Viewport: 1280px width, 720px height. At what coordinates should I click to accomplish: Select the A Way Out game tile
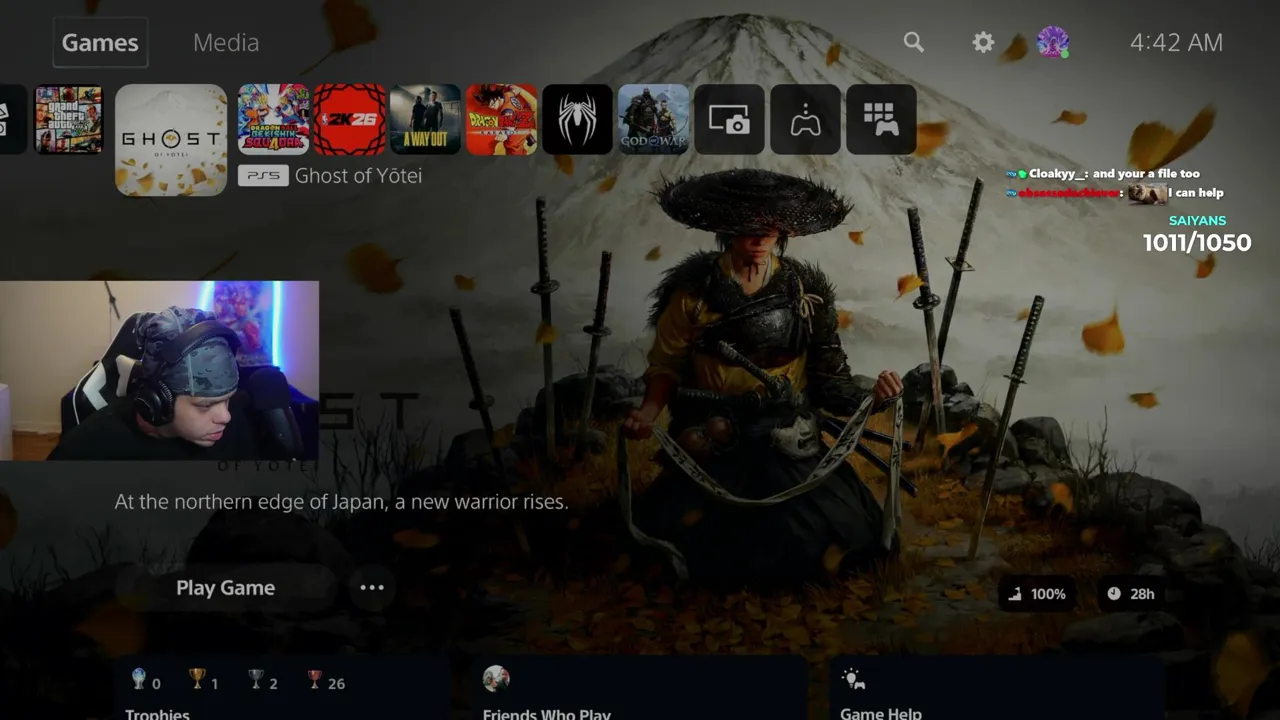(x=425, y=119)
